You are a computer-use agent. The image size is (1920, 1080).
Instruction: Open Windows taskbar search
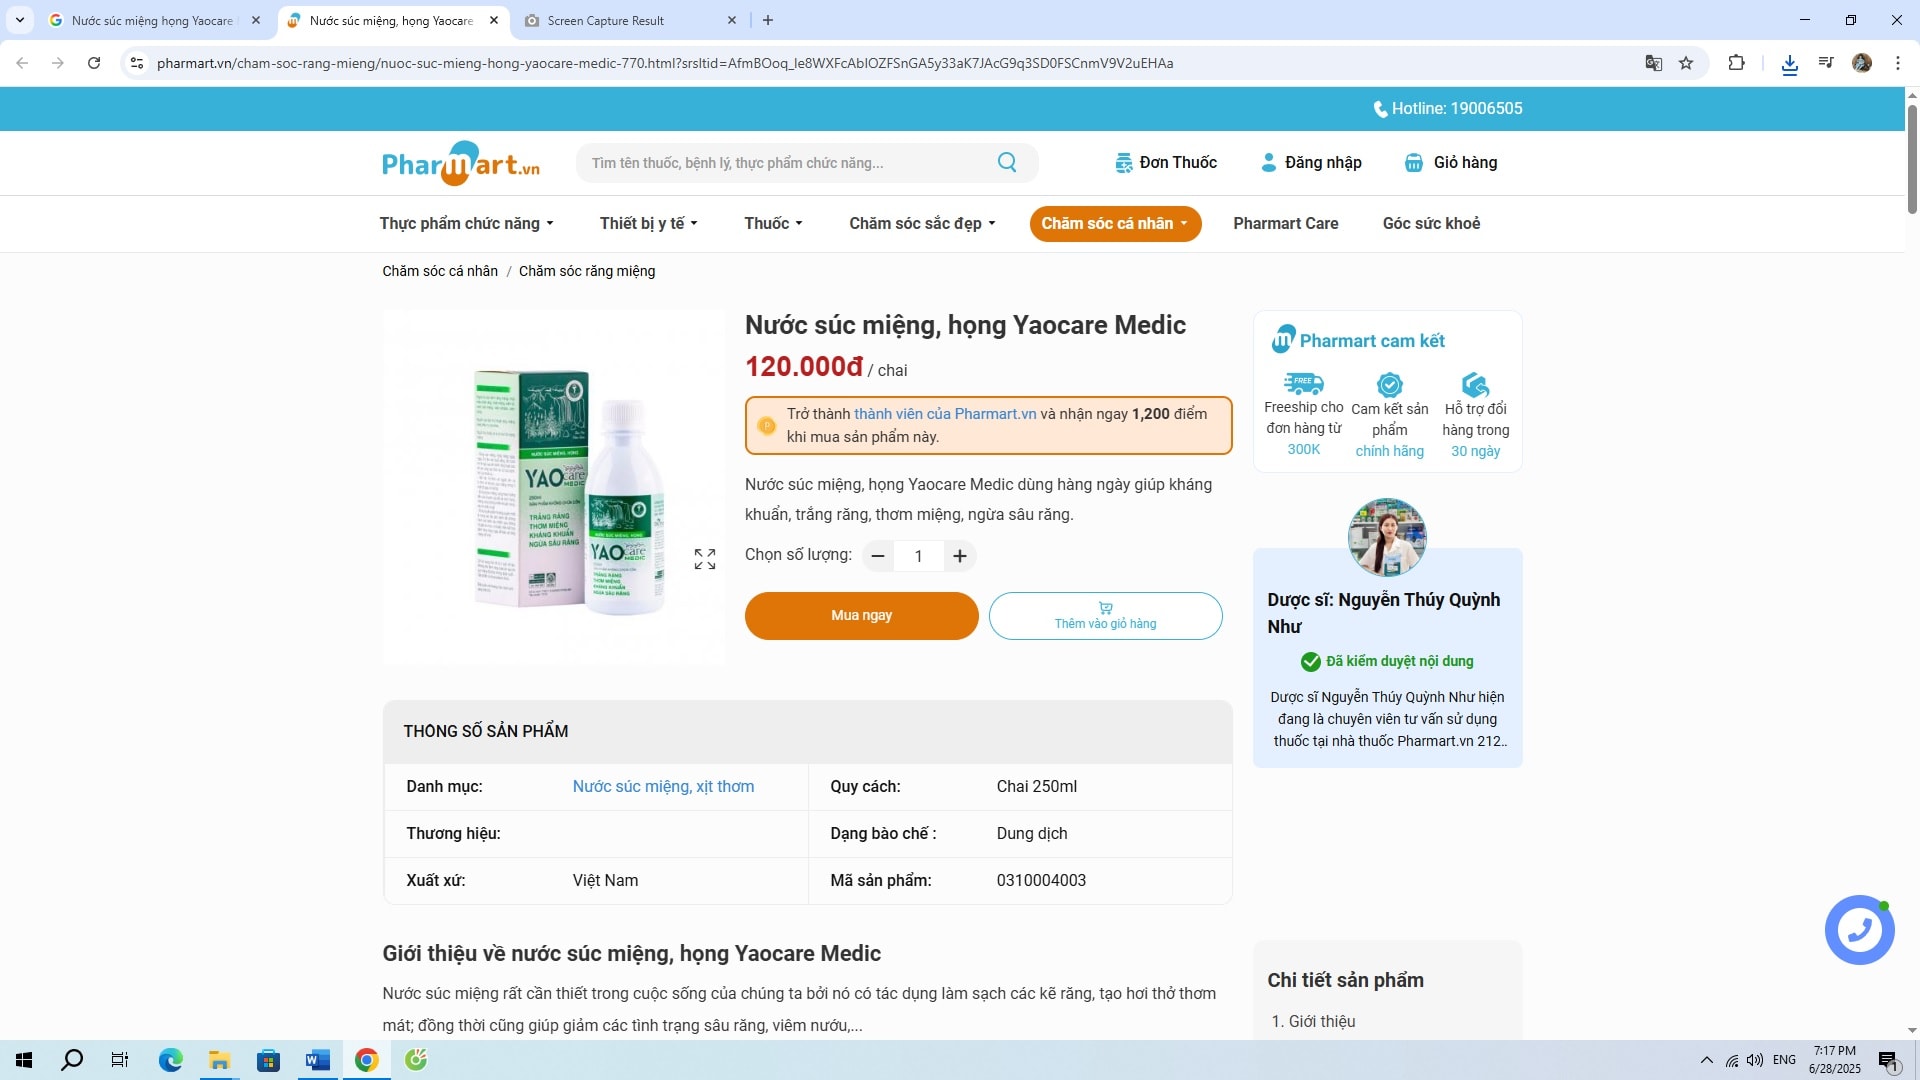coord(72,1060)
